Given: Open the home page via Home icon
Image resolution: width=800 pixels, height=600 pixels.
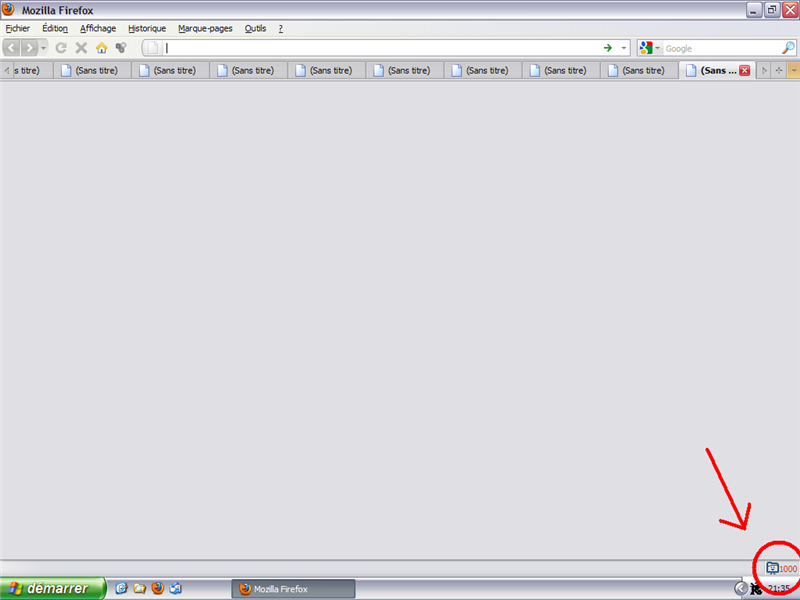Looking at the screenshot, I should click(102, 48).
